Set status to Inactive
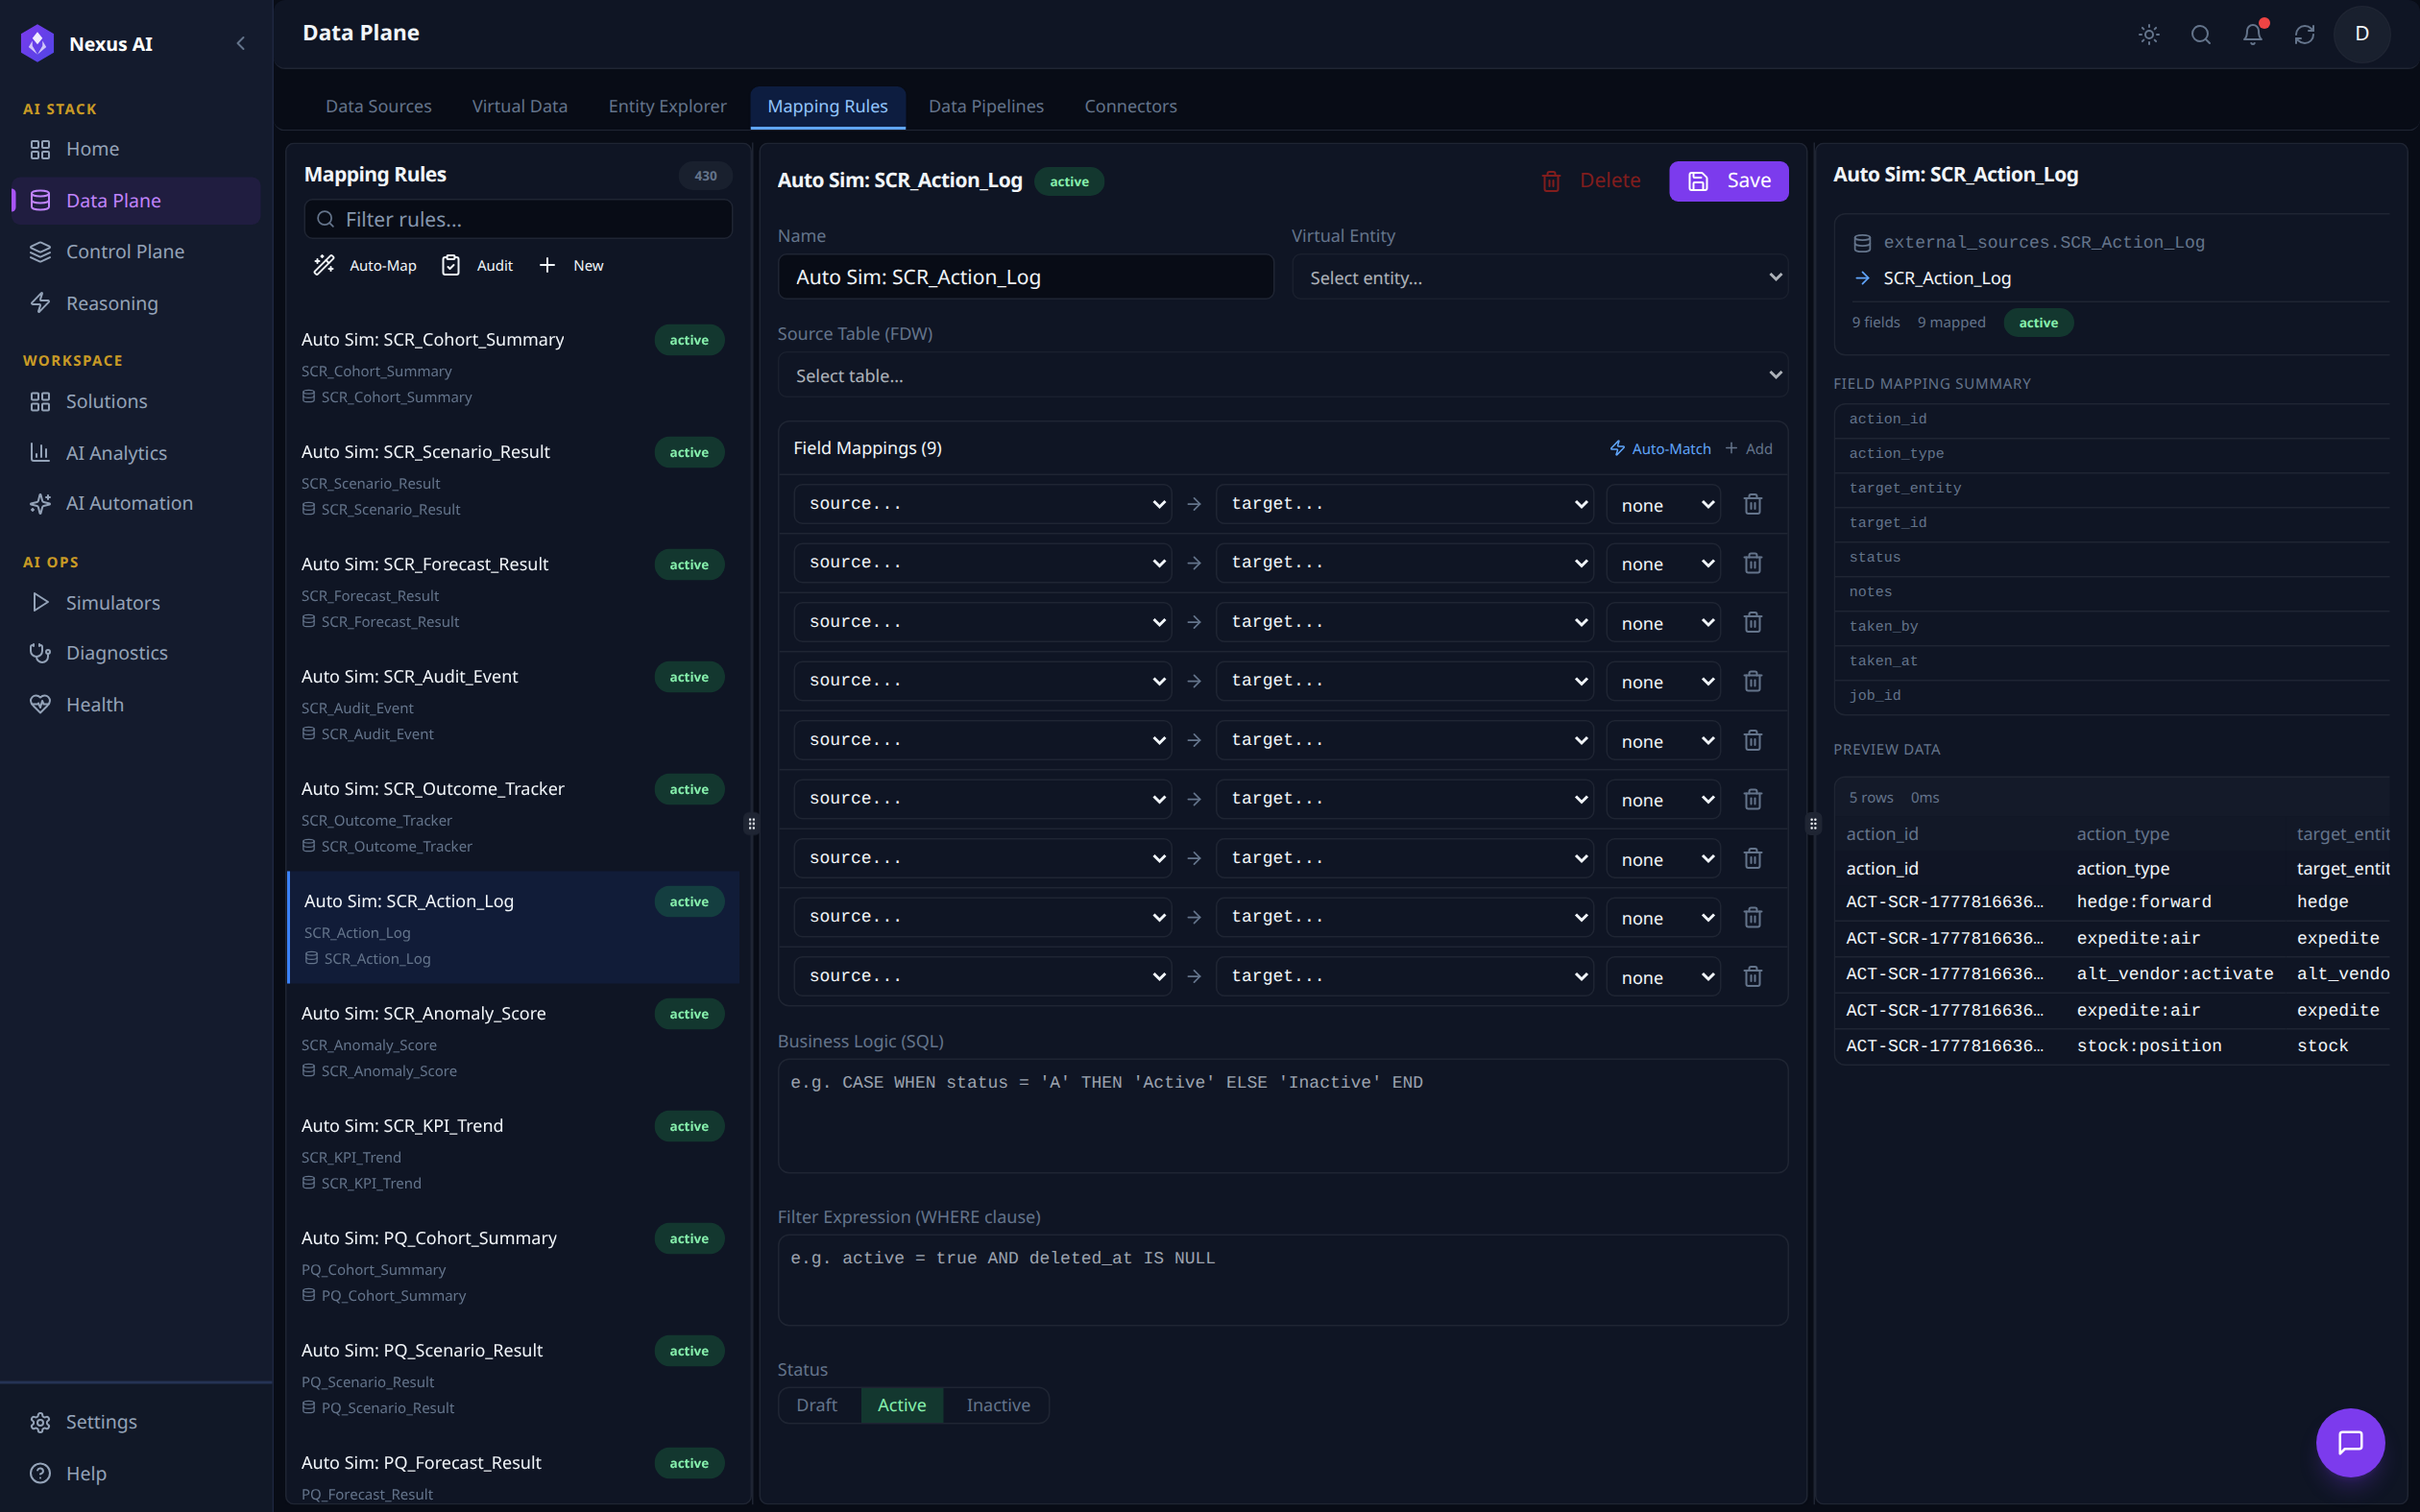Viewport: 2420px width, 1512px height. [x=997, y=1405]
